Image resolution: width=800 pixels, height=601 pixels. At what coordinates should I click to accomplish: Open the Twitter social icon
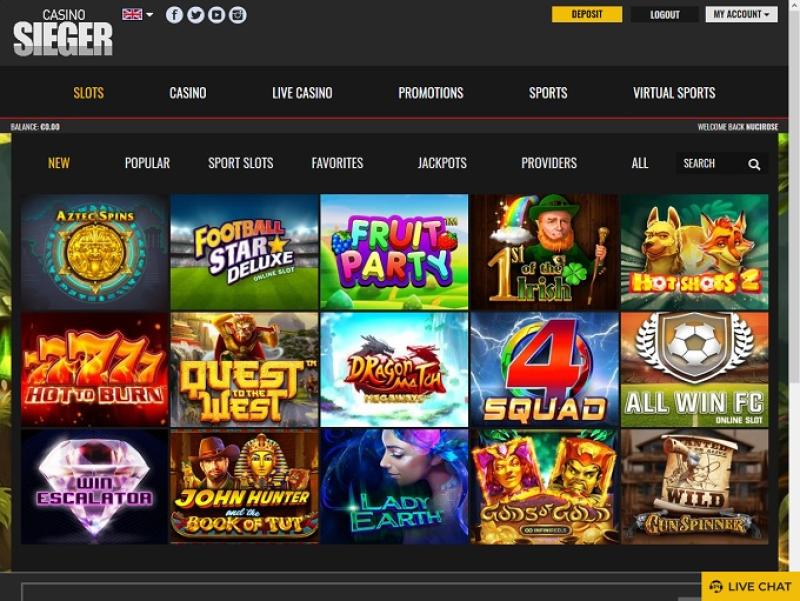pyautogui.click(x=195, y=15)
